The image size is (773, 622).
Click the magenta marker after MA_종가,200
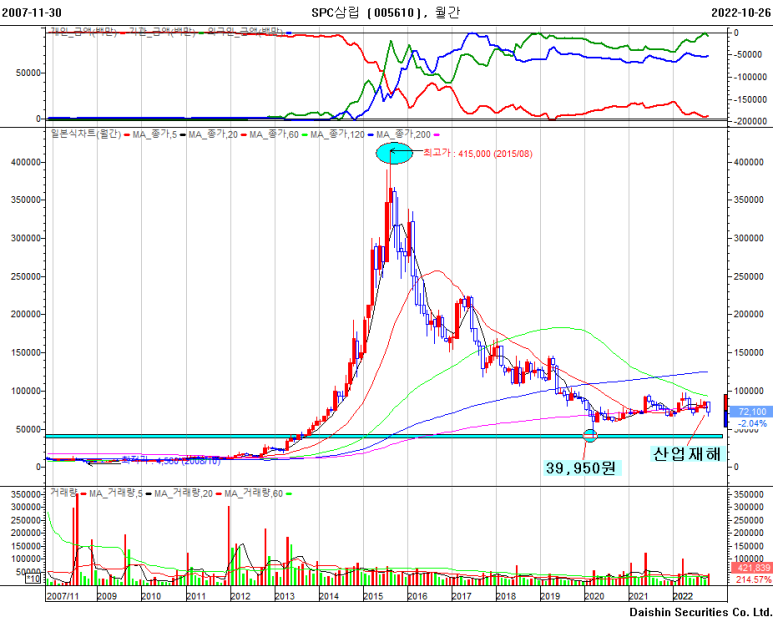(x=436, y=135)
